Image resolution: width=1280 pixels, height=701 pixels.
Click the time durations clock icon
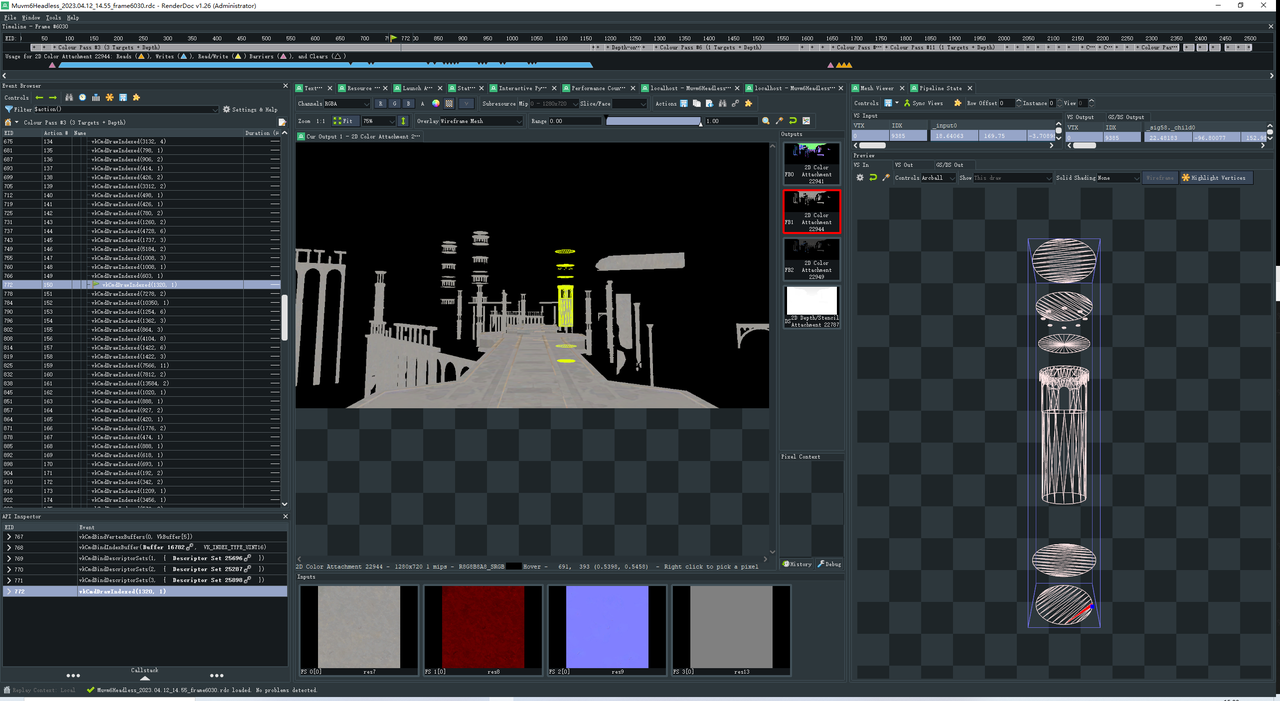coord(83,98)
